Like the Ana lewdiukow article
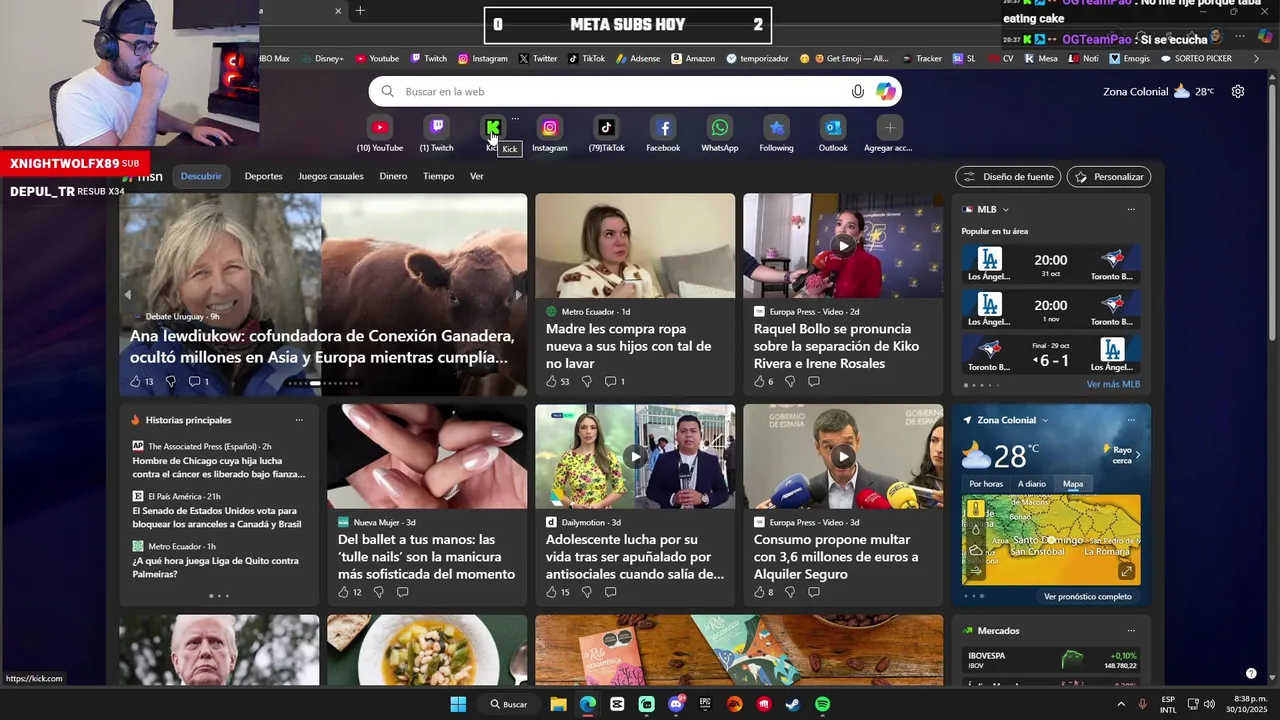This screenshot has width=1280, height=720. click(135, 382)
